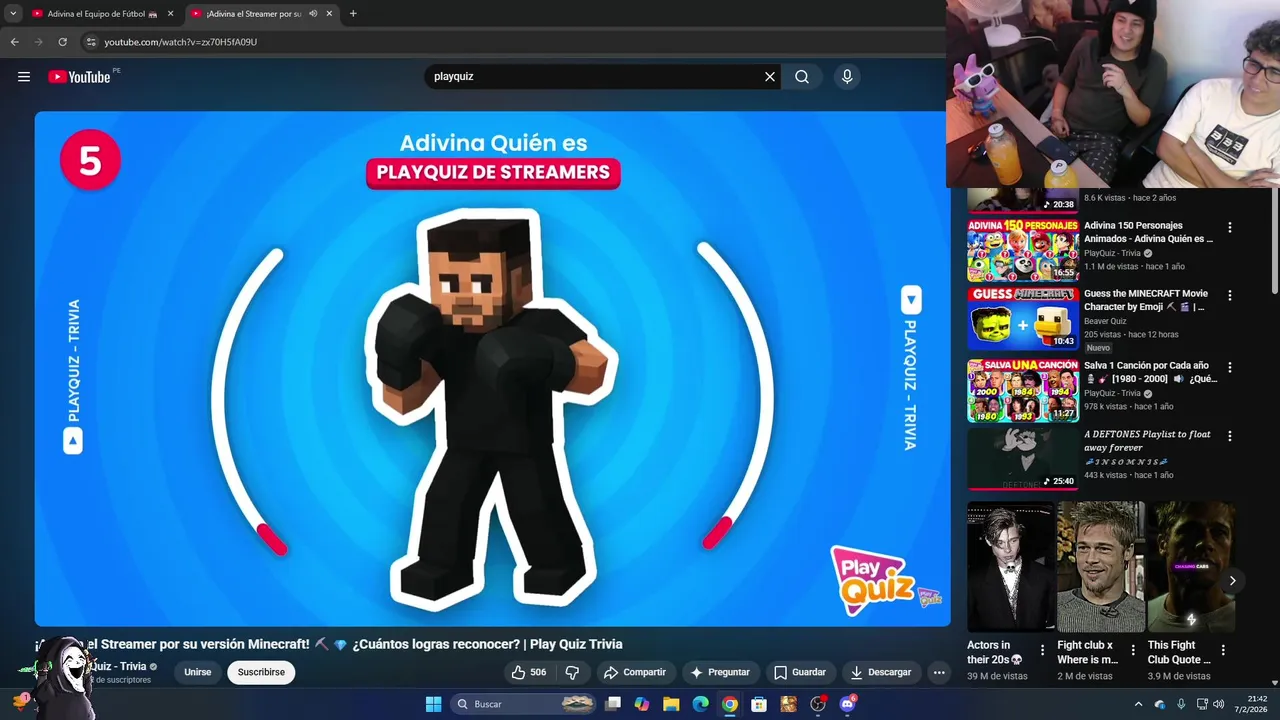The width and height of the screenshot is (1280, 720).
Task: Open options for Fight club x short
Action: click(x=1132, y=650)
